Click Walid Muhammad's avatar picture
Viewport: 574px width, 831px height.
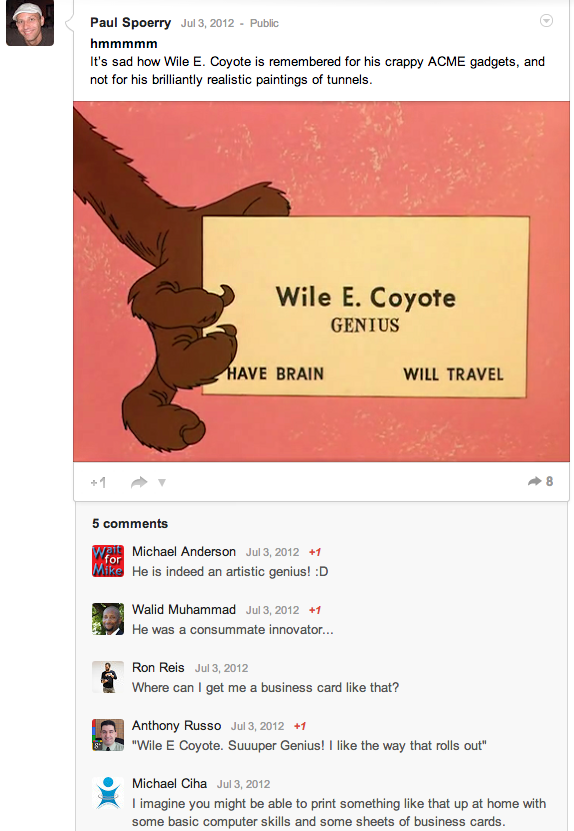tap(108, 619)
